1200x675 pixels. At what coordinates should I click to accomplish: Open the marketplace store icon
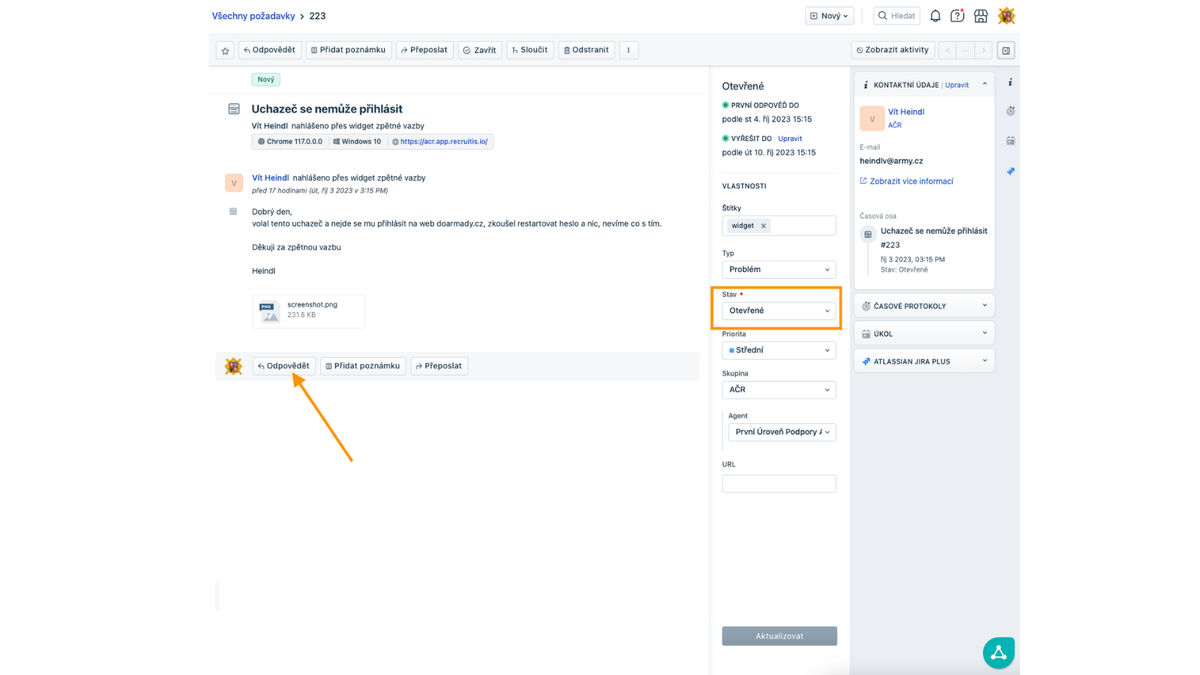[x=981, y=16]
